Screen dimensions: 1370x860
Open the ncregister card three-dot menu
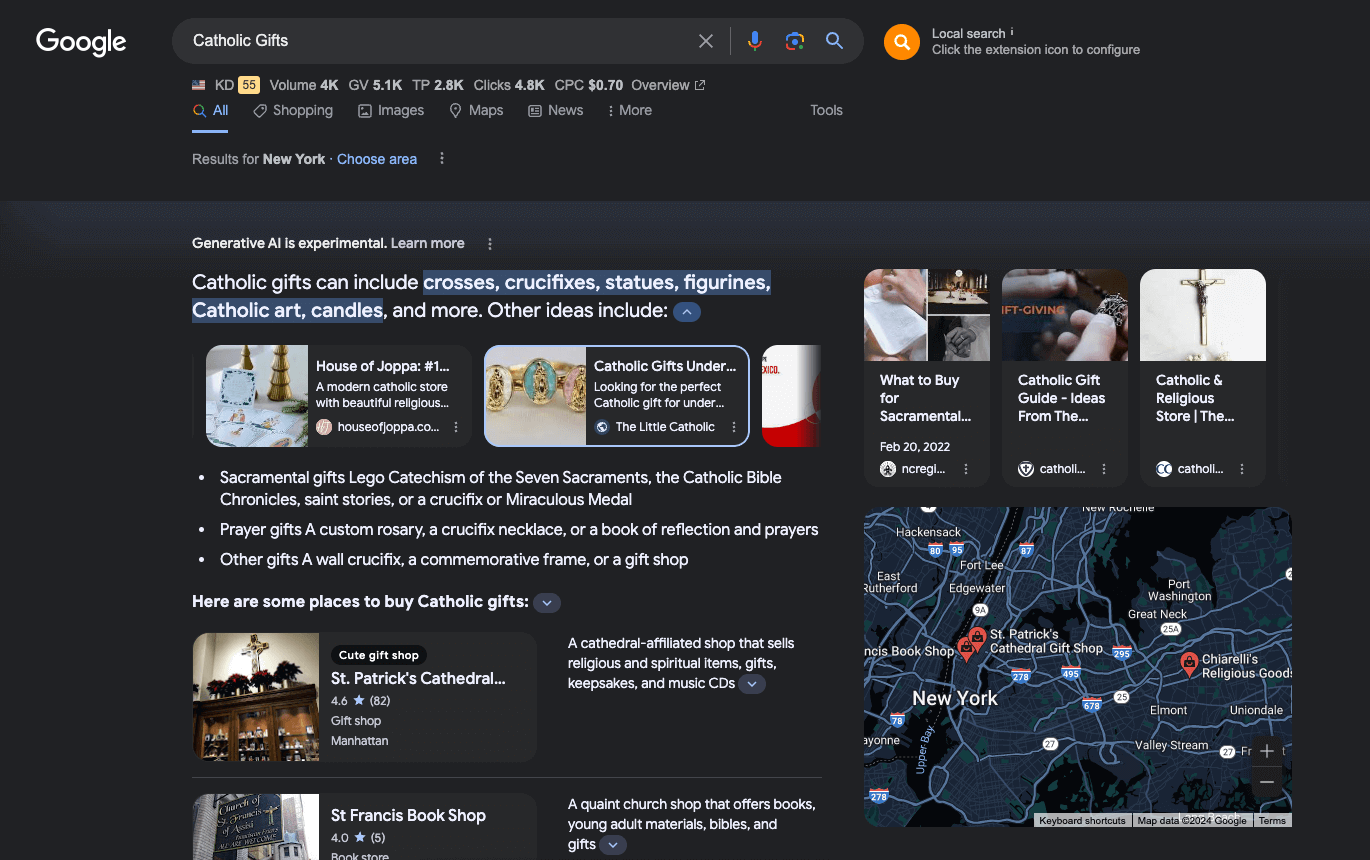[x=966, y=469]
